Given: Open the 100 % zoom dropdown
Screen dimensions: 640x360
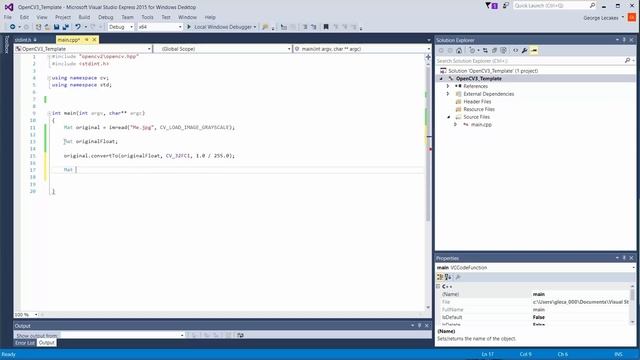Looking at the screenshot, I should pos(36,315).
